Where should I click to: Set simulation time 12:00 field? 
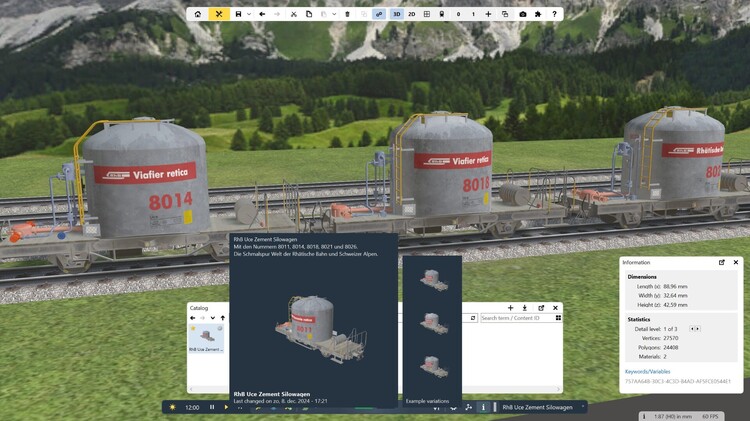(192, 408)
